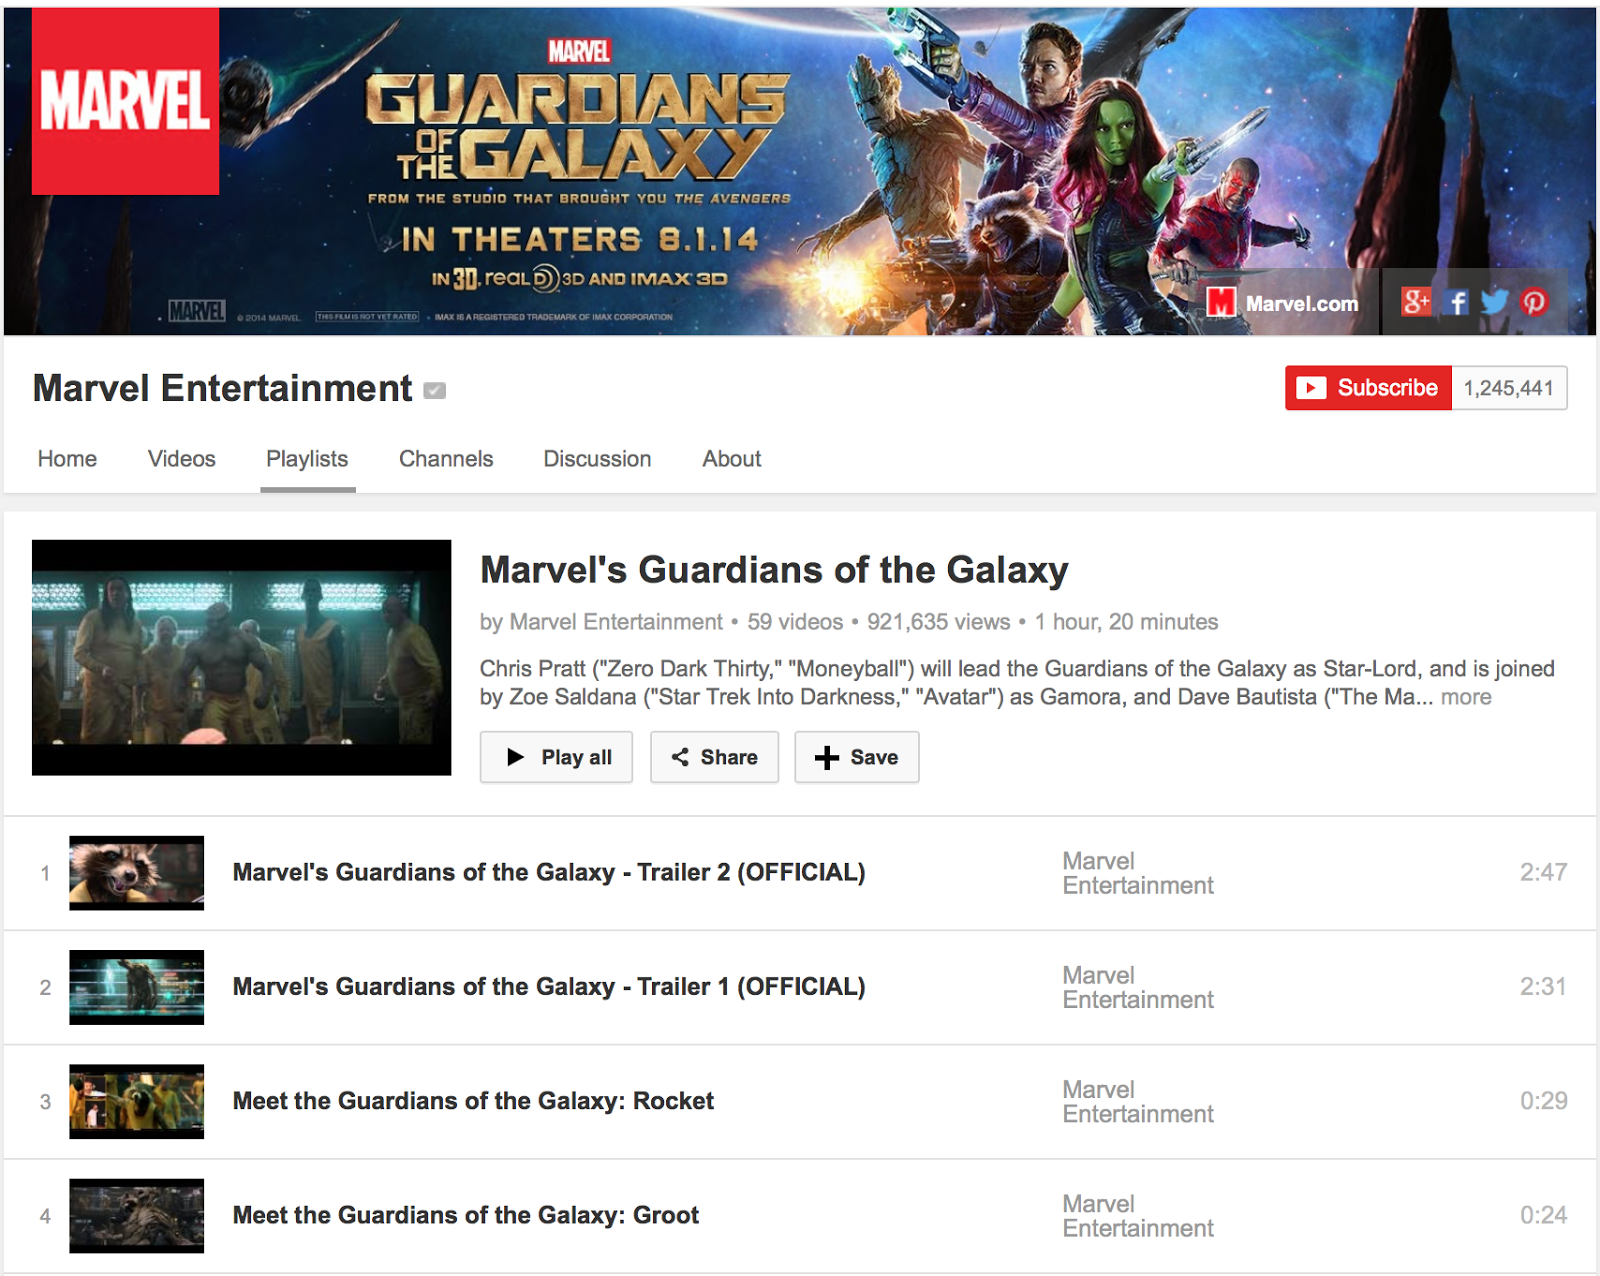
Task: Play Marvel's Guardians of the Galaxy - Trailer 2
Action: pos(549,873)
